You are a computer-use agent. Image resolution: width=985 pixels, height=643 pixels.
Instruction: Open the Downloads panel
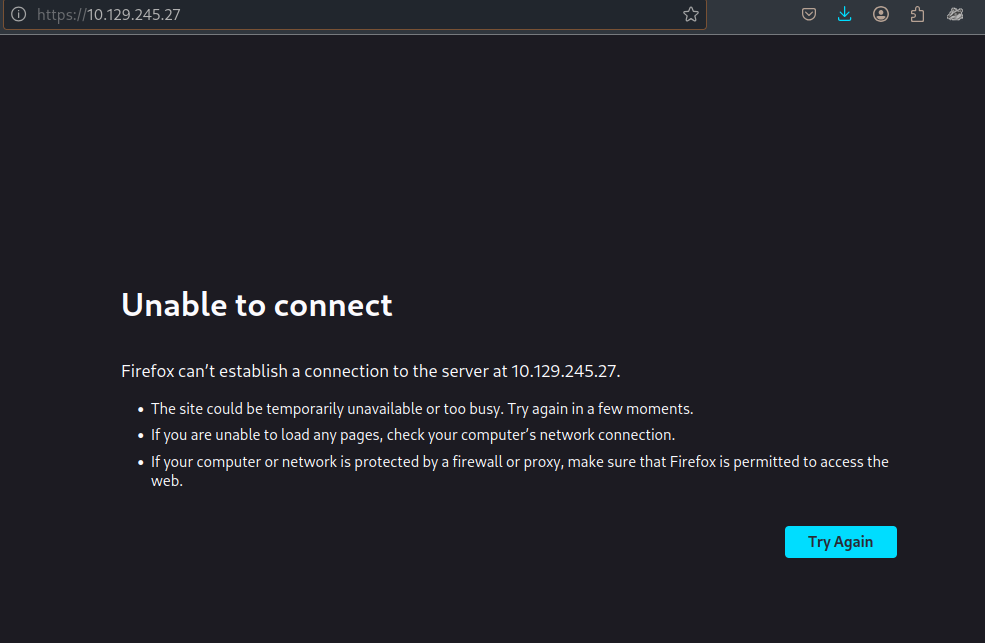[844, 14]
